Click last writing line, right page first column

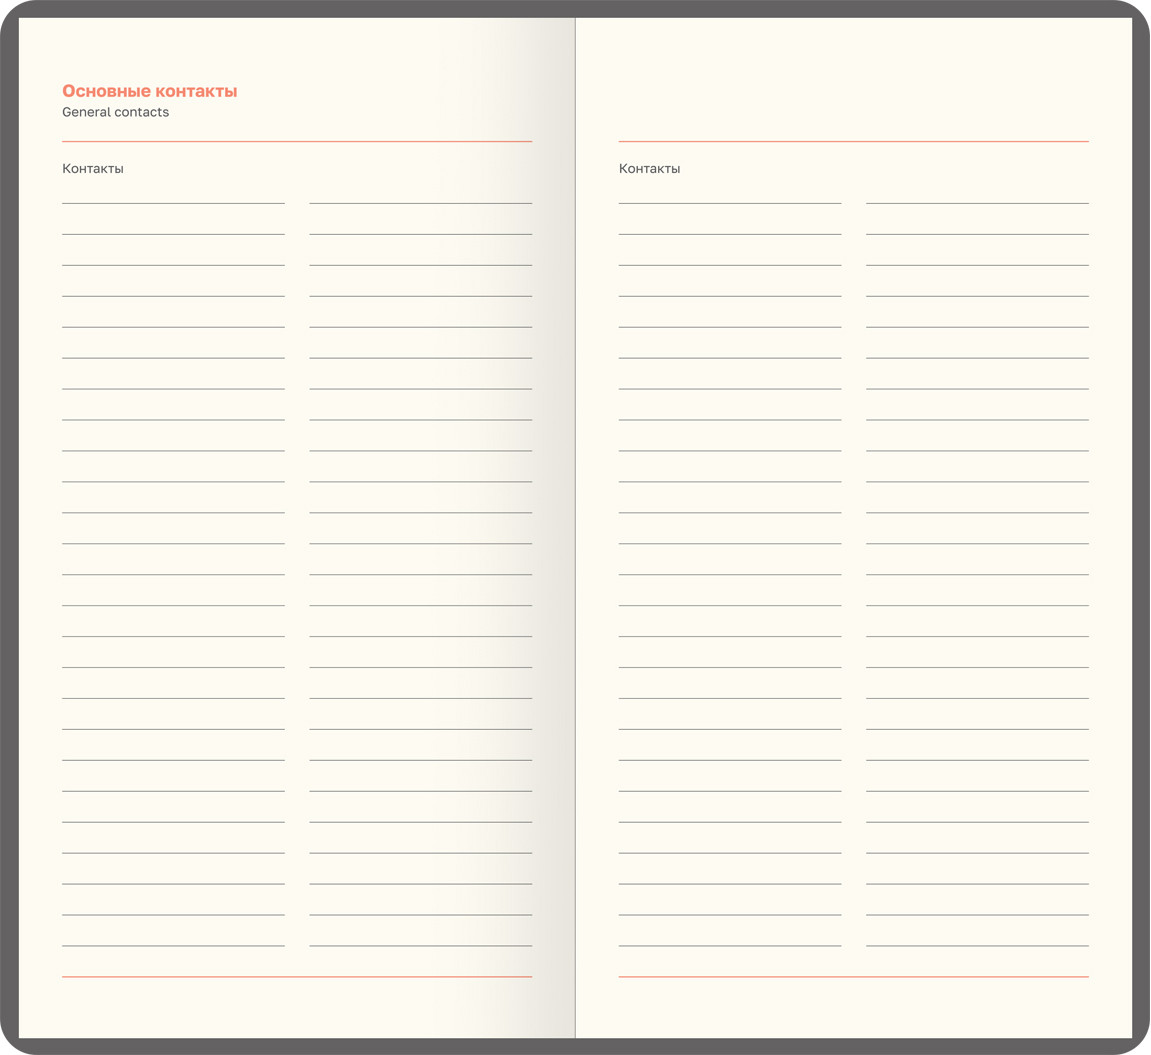click(730, 946)
